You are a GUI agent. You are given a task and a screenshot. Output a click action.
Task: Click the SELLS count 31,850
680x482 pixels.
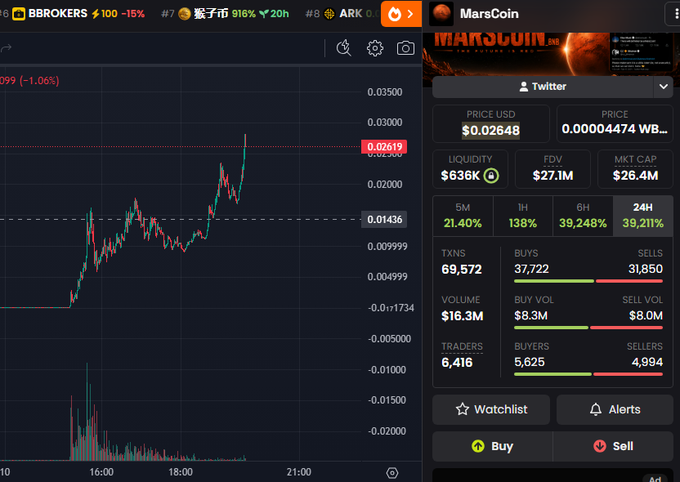click(x=645, y=269)
